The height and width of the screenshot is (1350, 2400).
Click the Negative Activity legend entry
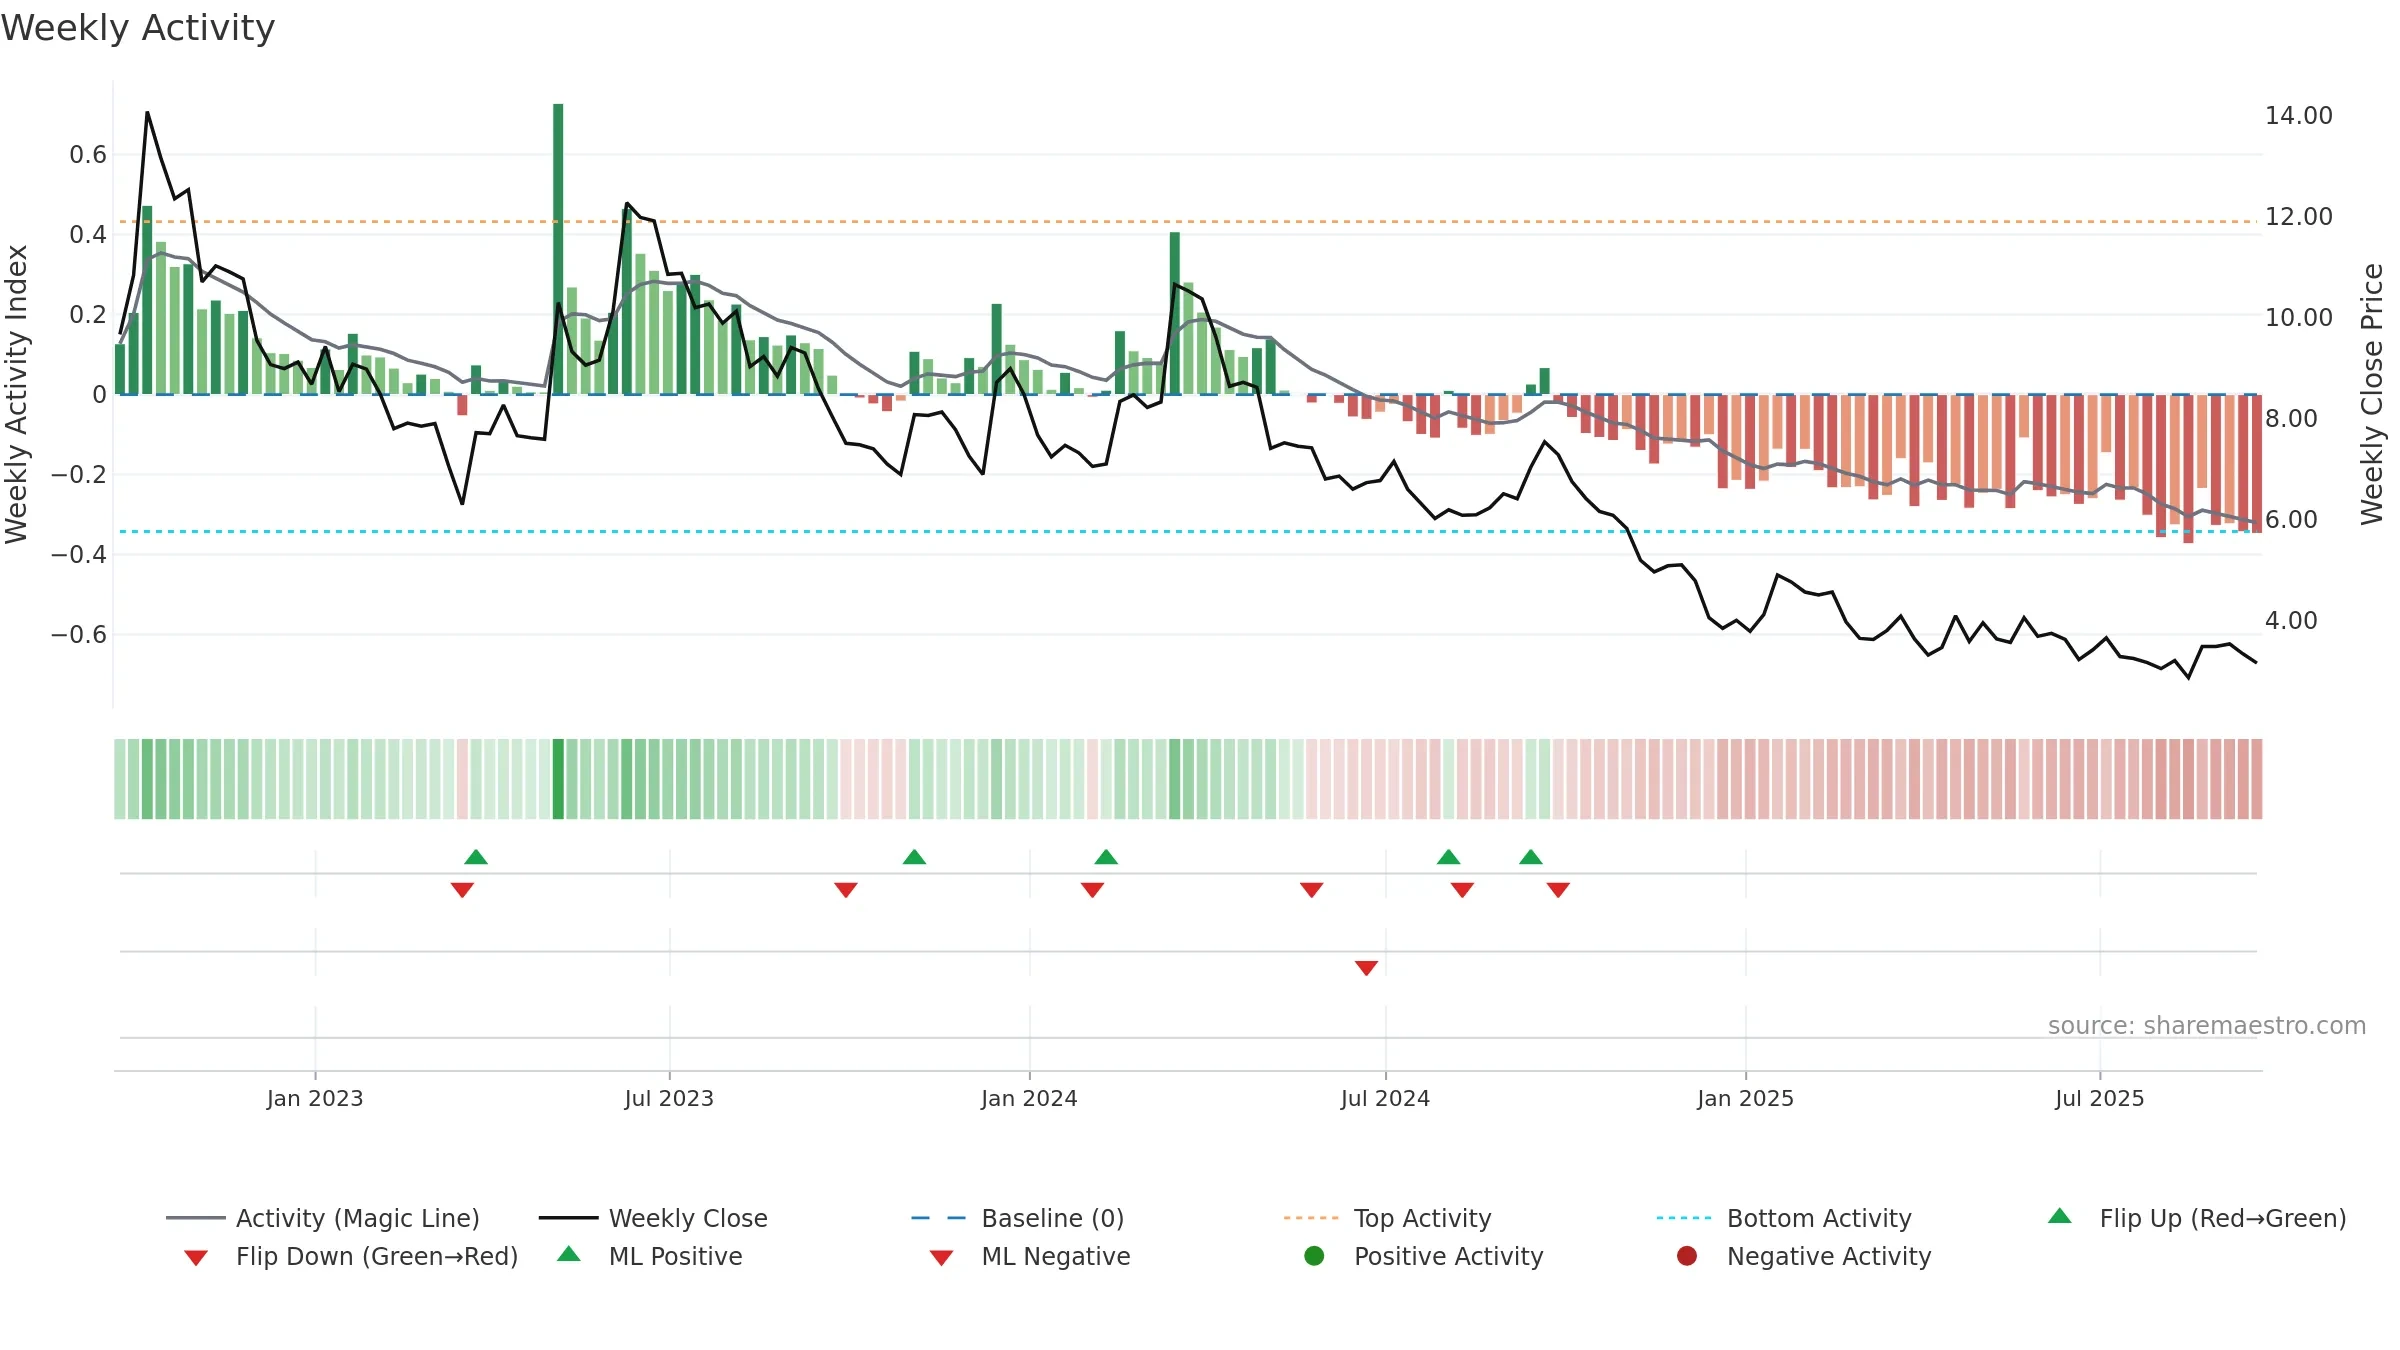coord(1804,1256)
